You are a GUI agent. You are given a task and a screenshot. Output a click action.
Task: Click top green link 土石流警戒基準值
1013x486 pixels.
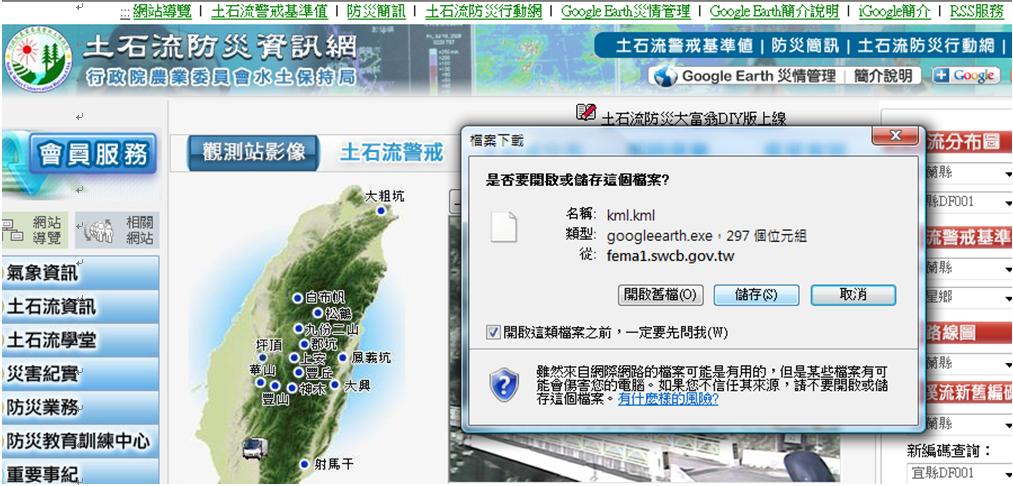point(269,11)
